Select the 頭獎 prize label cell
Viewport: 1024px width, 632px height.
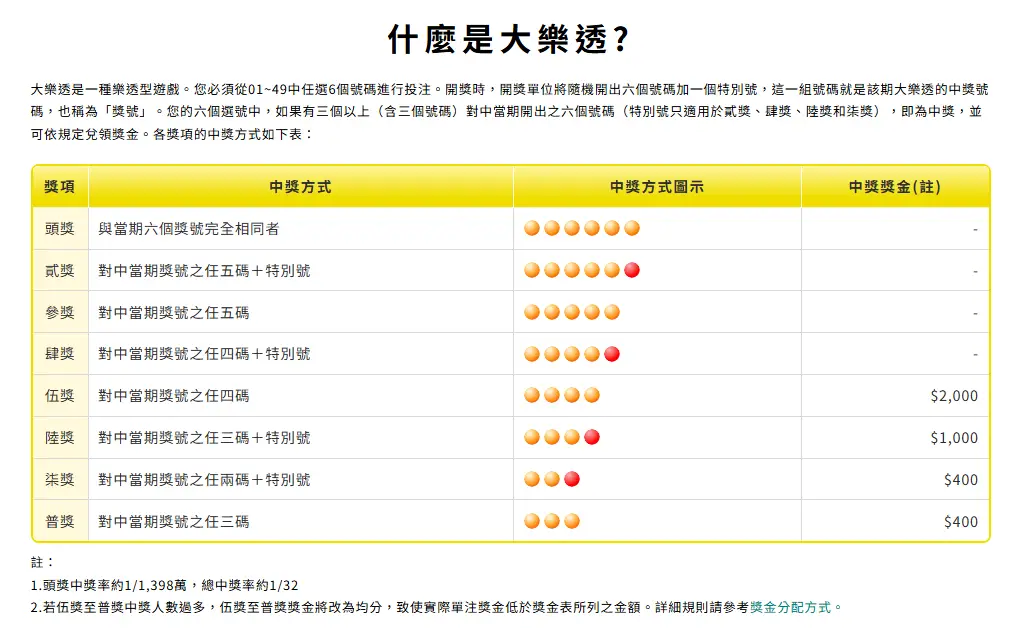click(x=60, y=229)
